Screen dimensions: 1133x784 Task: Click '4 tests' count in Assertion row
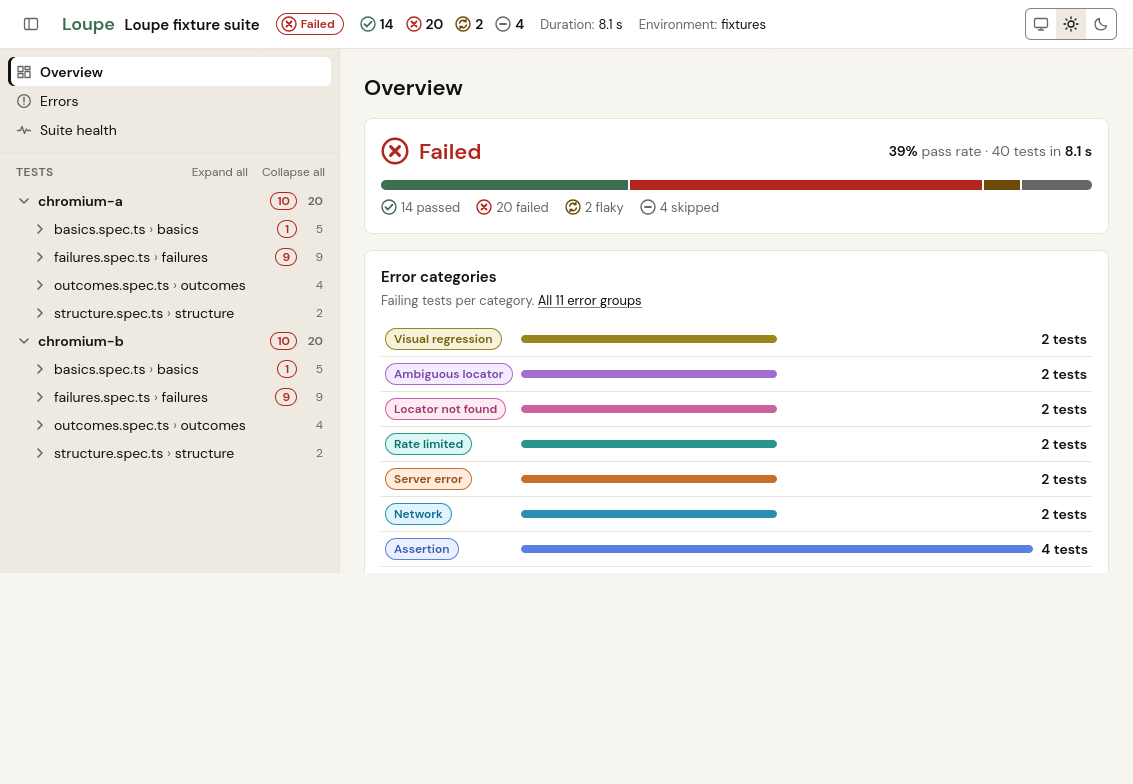click(x=1064, y=549)
